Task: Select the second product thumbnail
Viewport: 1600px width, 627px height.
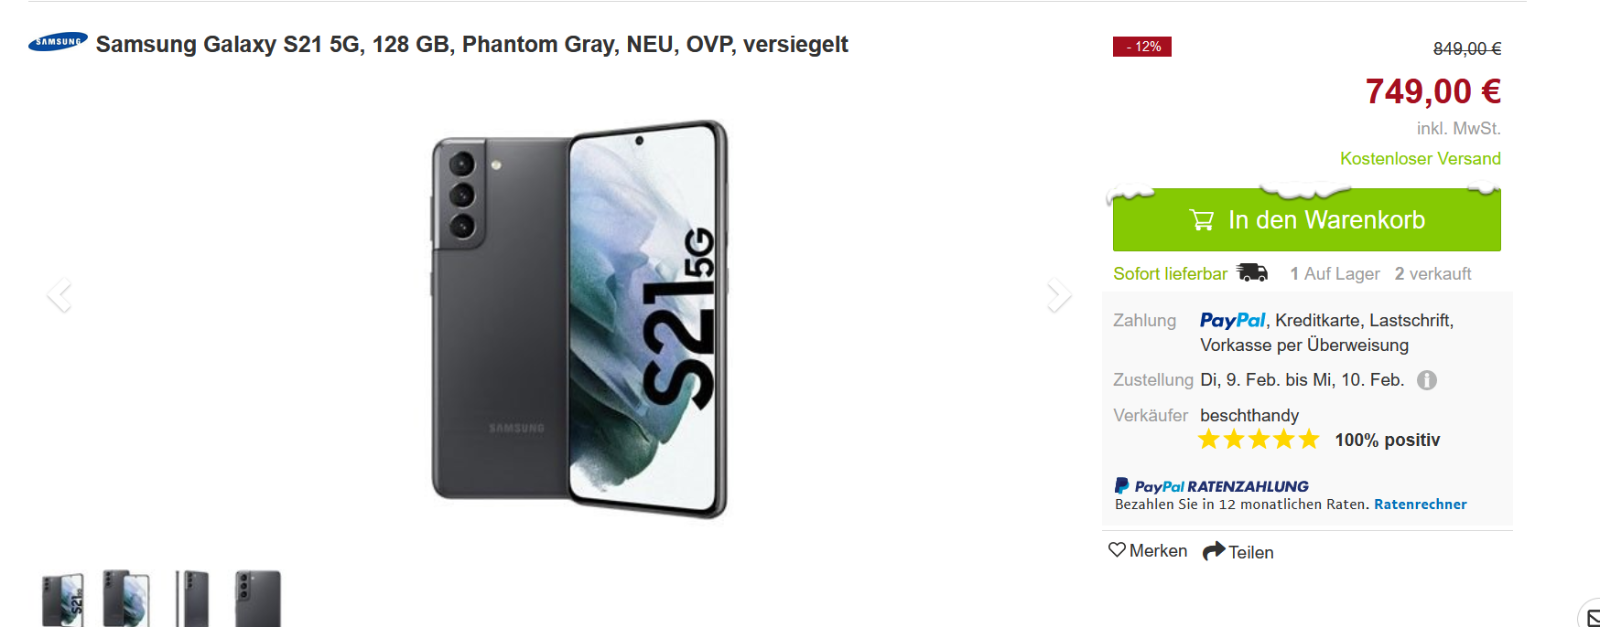Action: (x=126, y=599)
